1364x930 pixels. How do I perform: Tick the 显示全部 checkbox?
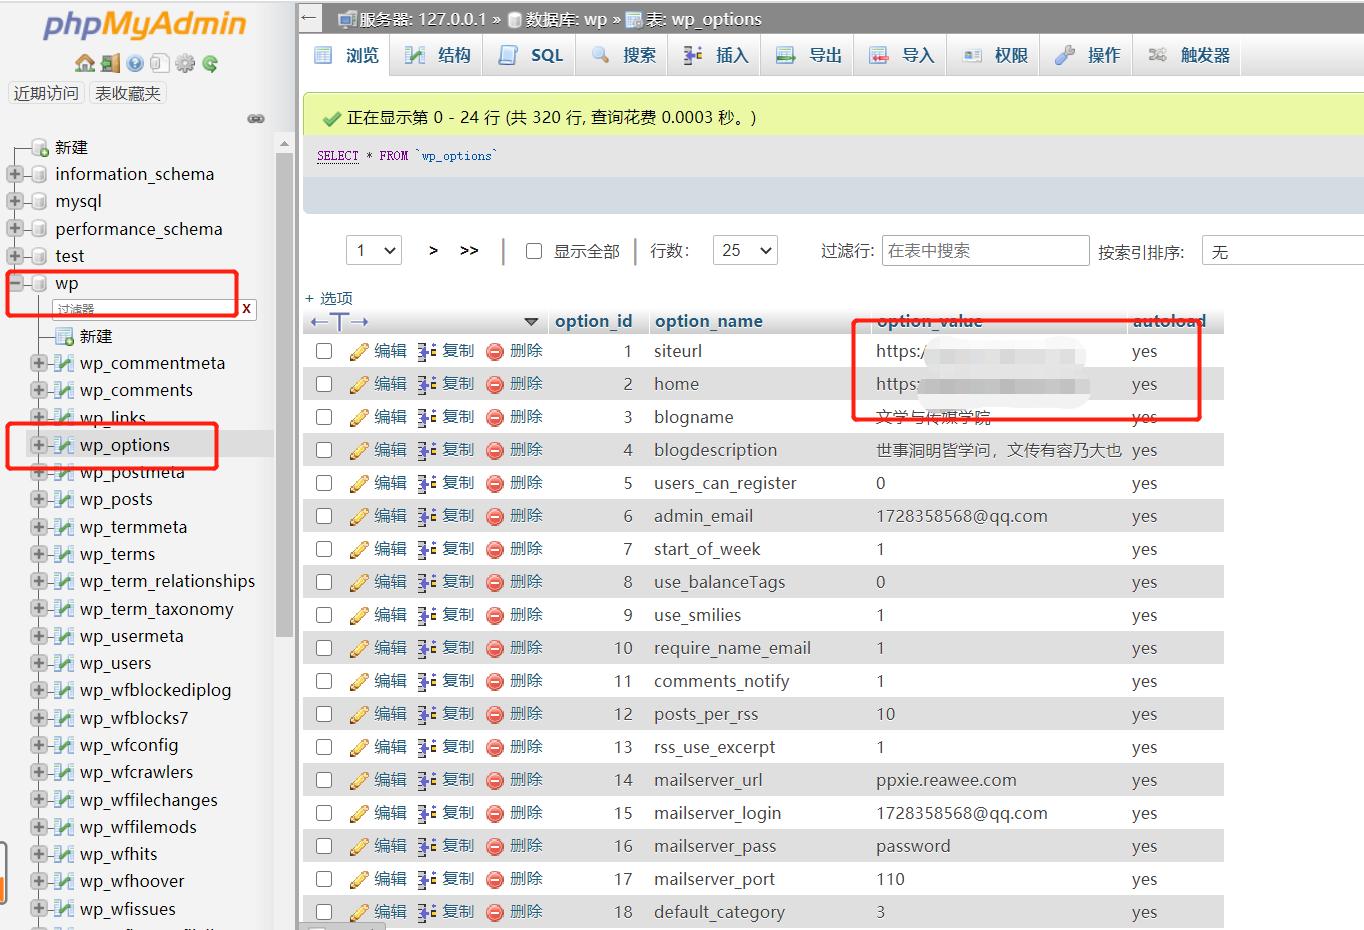click(534, 251)
